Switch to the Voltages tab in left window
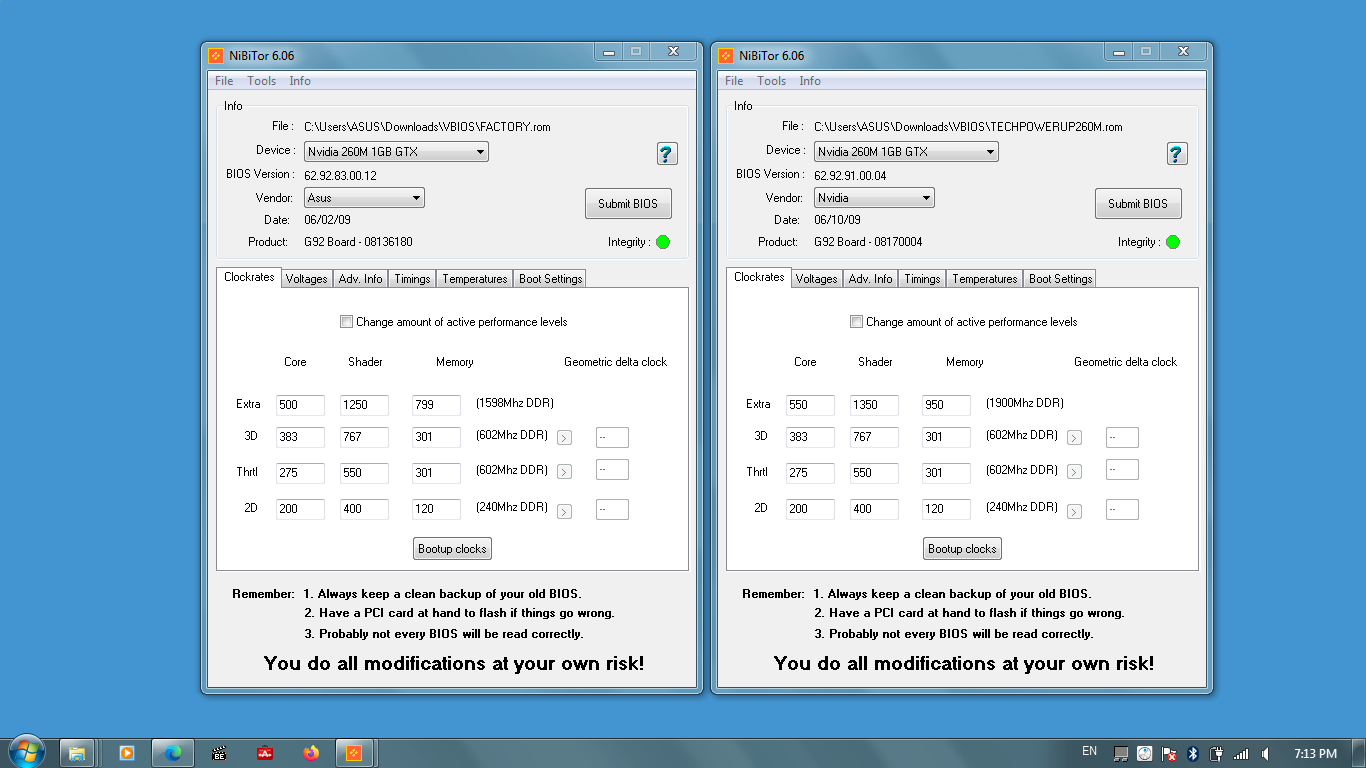Image resolution: width=1366 pixels, height=768 pixels. 306,279
